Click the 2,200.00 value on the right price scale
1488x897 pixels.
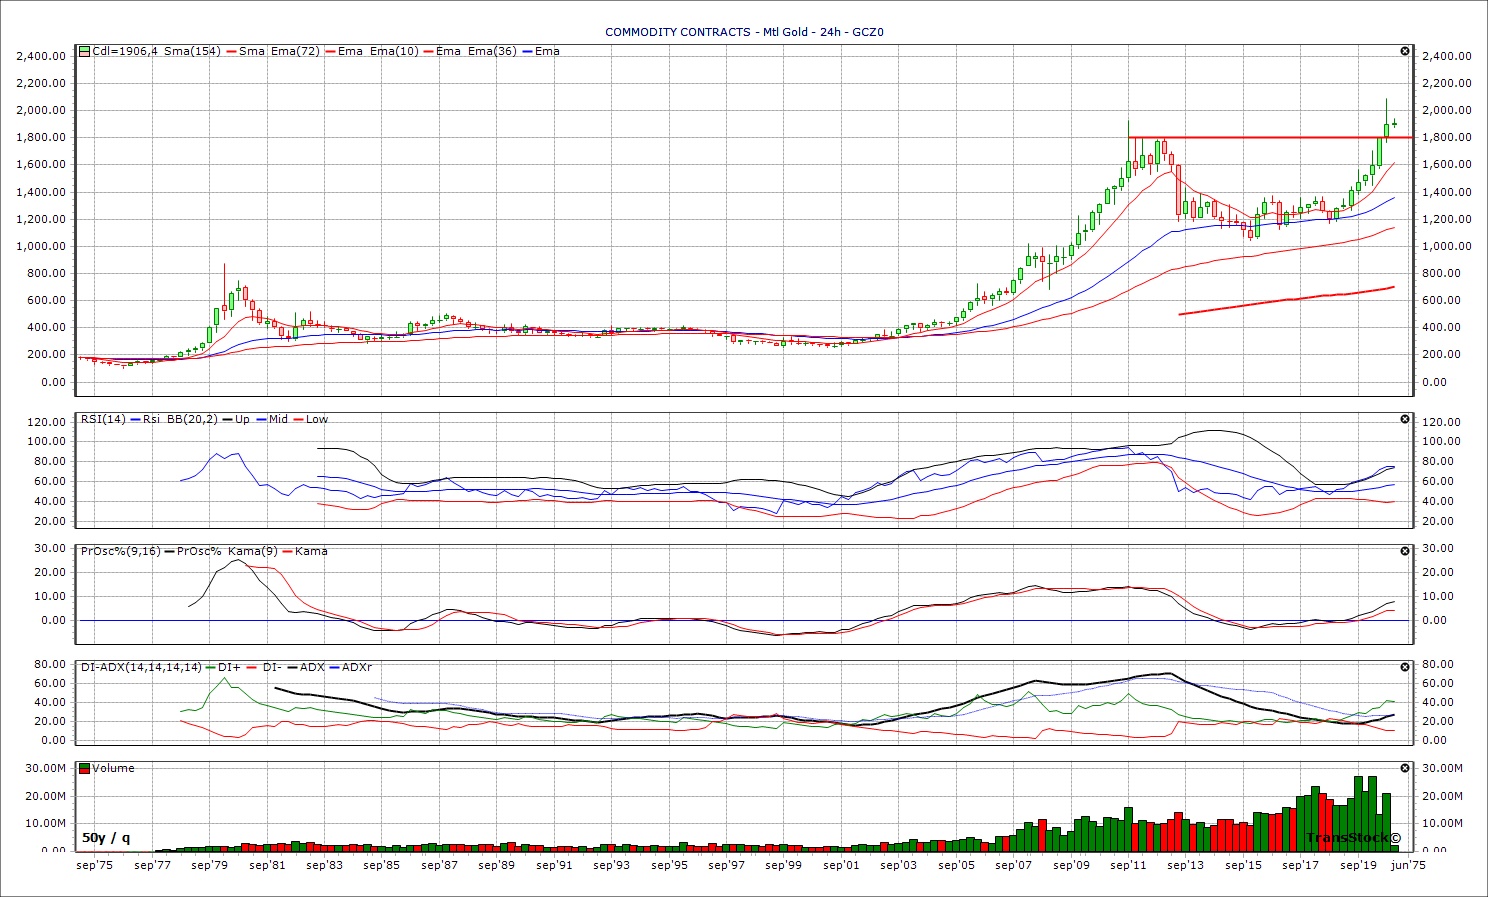coord(1448,83)
